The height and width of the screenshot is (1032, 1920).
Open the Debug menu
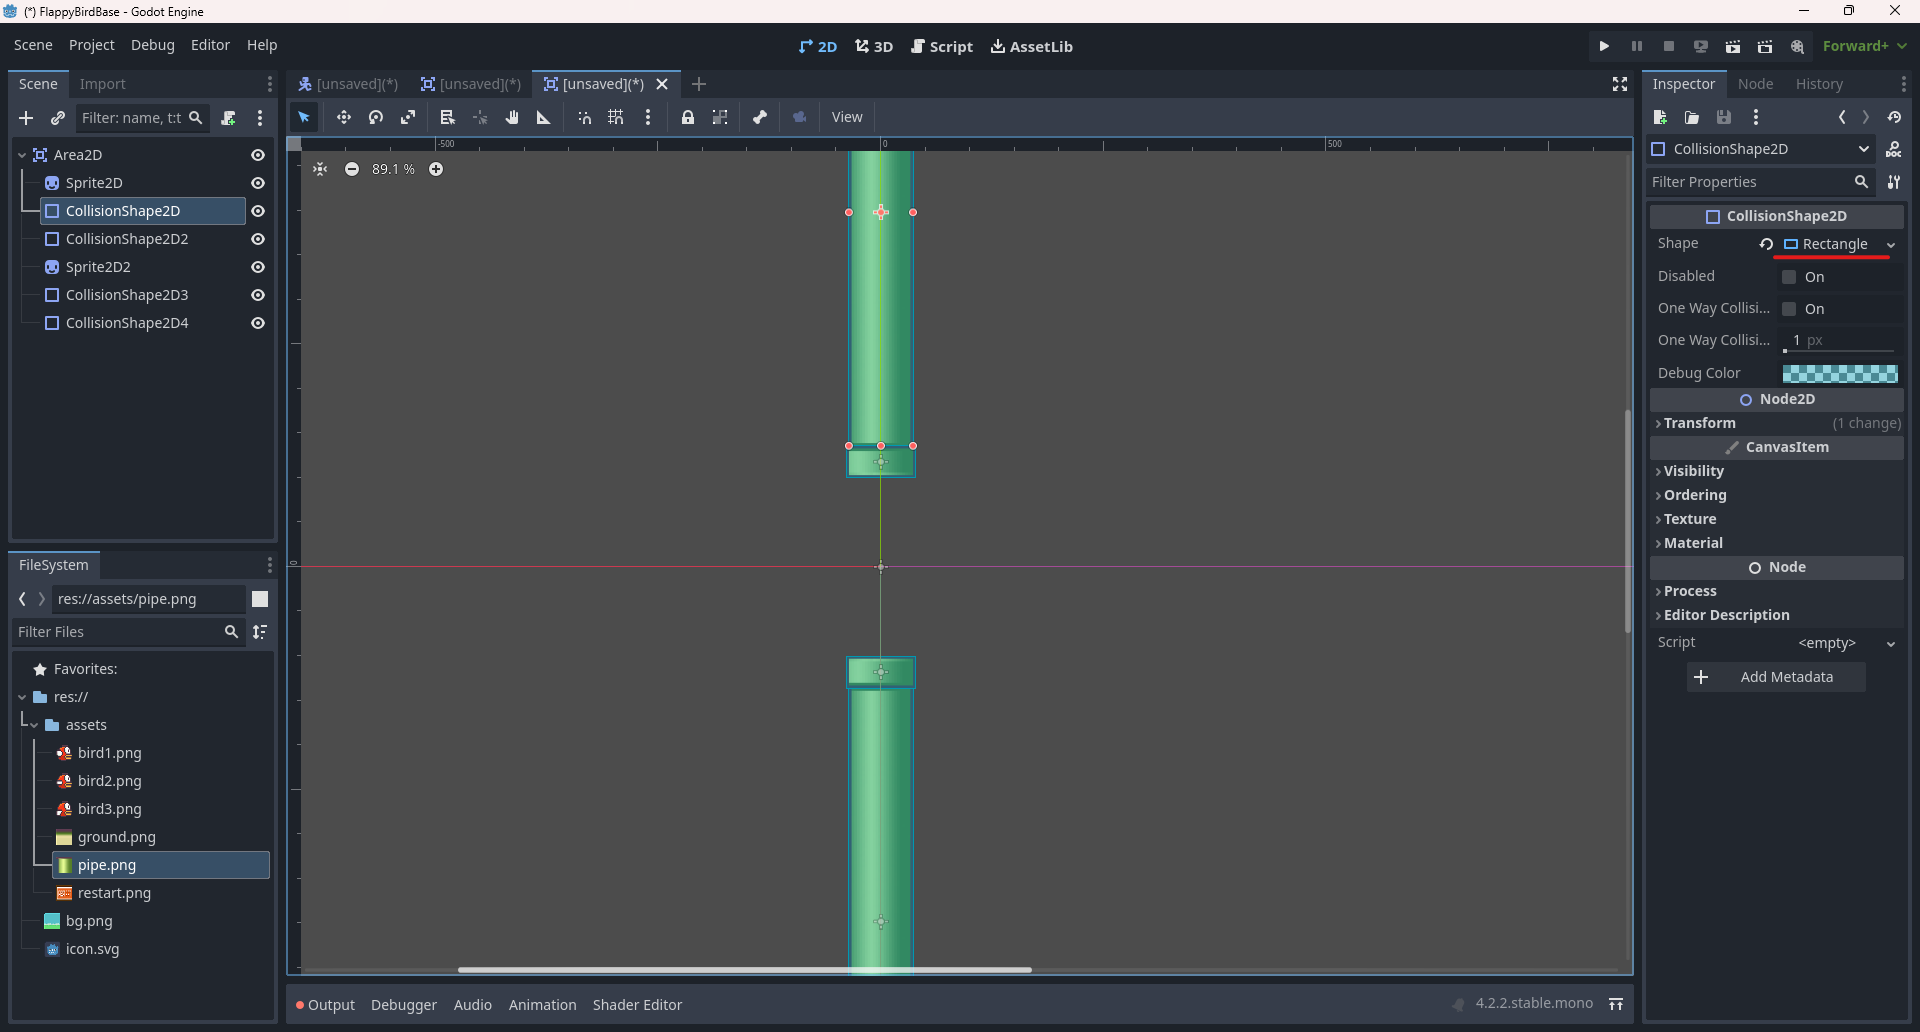152,45
